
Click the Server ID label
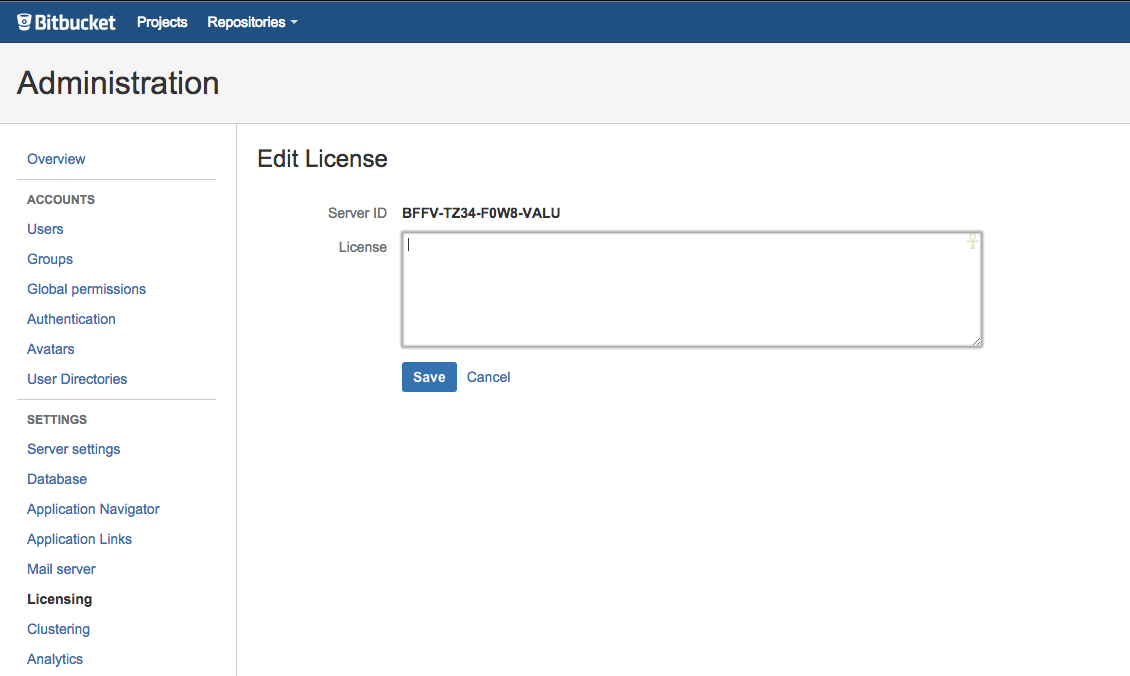pos(357,213)
